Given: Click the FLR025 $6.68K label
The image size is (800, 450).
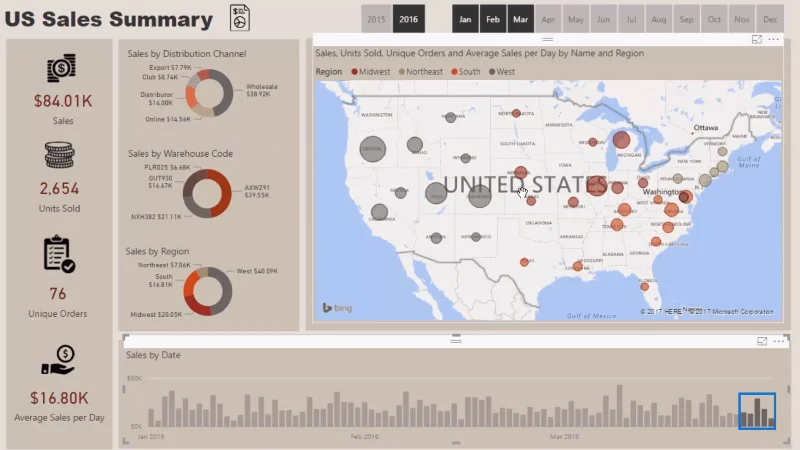Looking at the screenshot, I should click(x=167, y=167).
